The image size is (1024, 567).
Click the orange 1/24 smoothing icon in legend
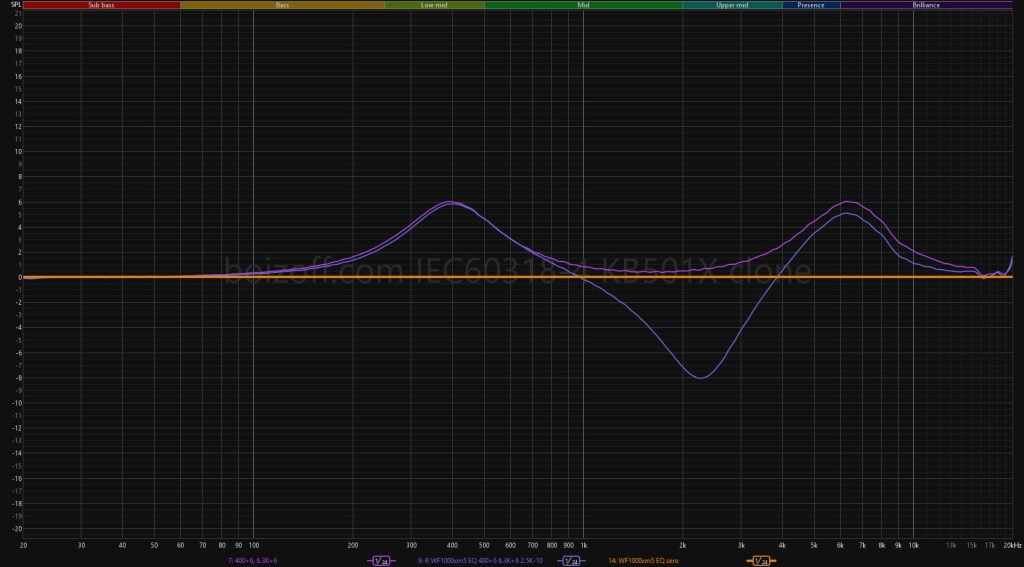click(x=760, y=561)
